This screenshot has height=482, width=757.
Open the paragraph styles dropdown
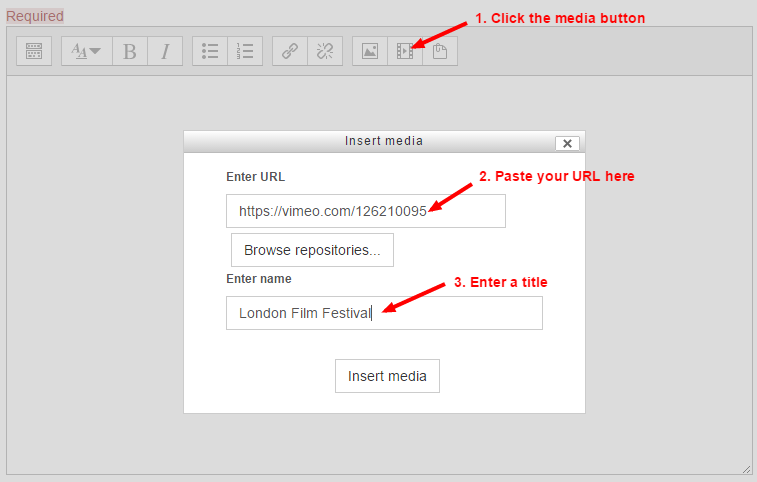[87, 51]
